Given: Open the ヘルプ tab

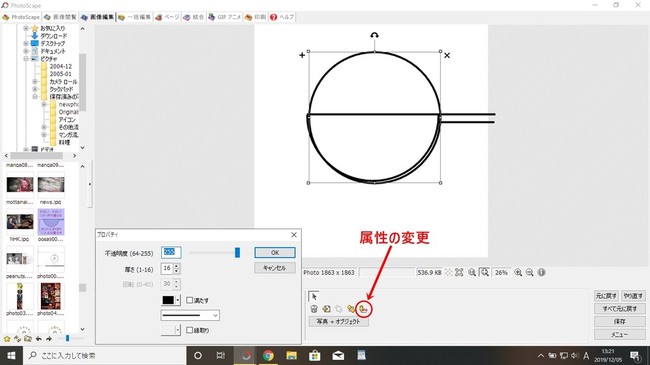Looking at the screenshot, I should 282,17.
